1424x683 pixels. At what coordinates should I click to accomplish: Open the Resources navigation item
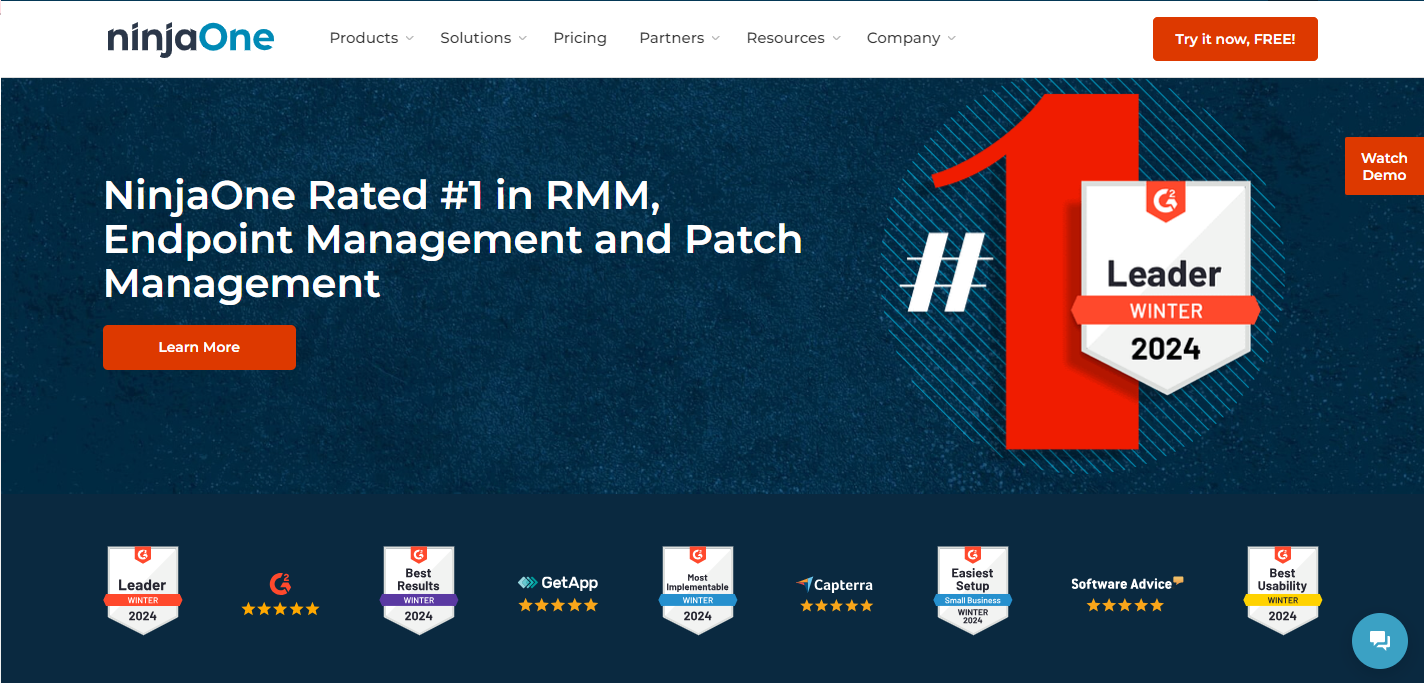[x=786, y=38]
